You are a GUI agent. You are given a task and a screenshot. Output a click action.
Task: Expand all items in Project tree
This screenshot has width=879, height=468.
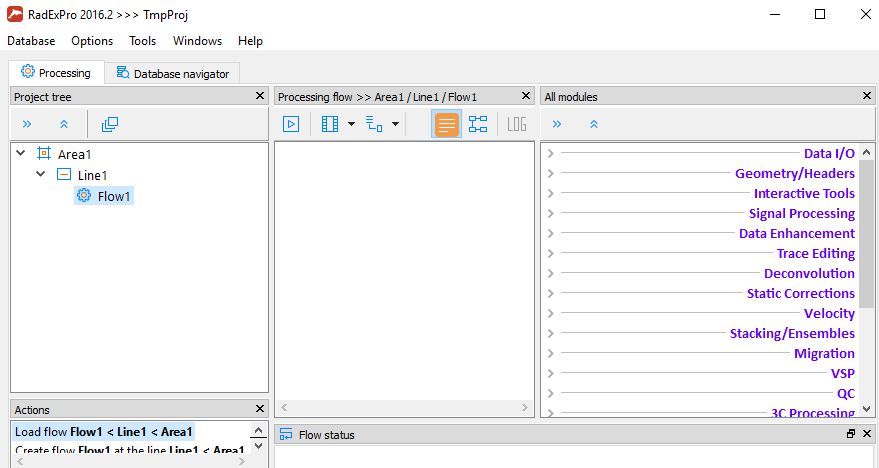(x=27, y=124)
